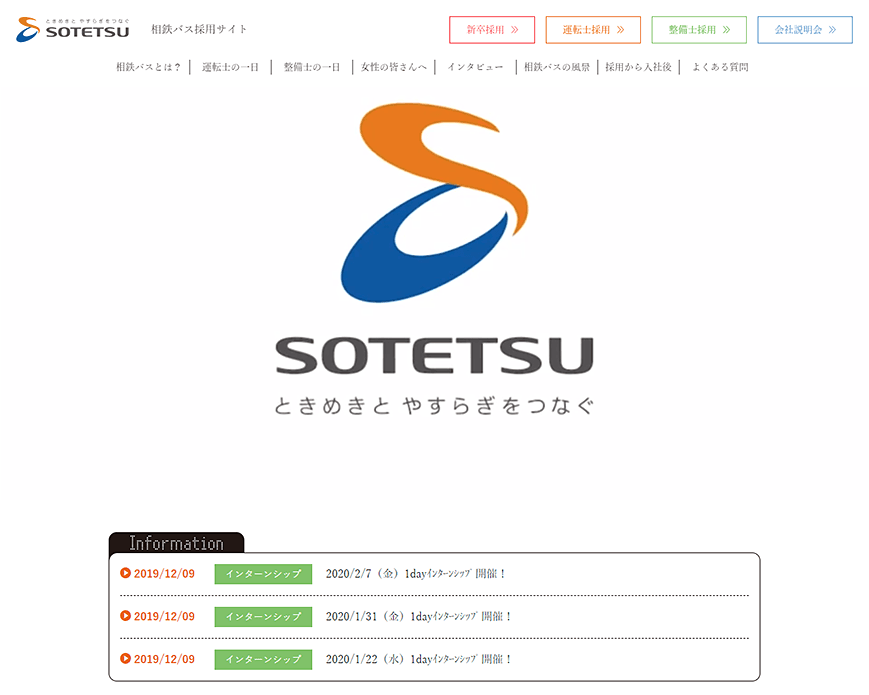The height and width of the screenshot is (695, 869).
Task: Open the 整備士の一日 page from the nav
Action: [x=310, y=66]
